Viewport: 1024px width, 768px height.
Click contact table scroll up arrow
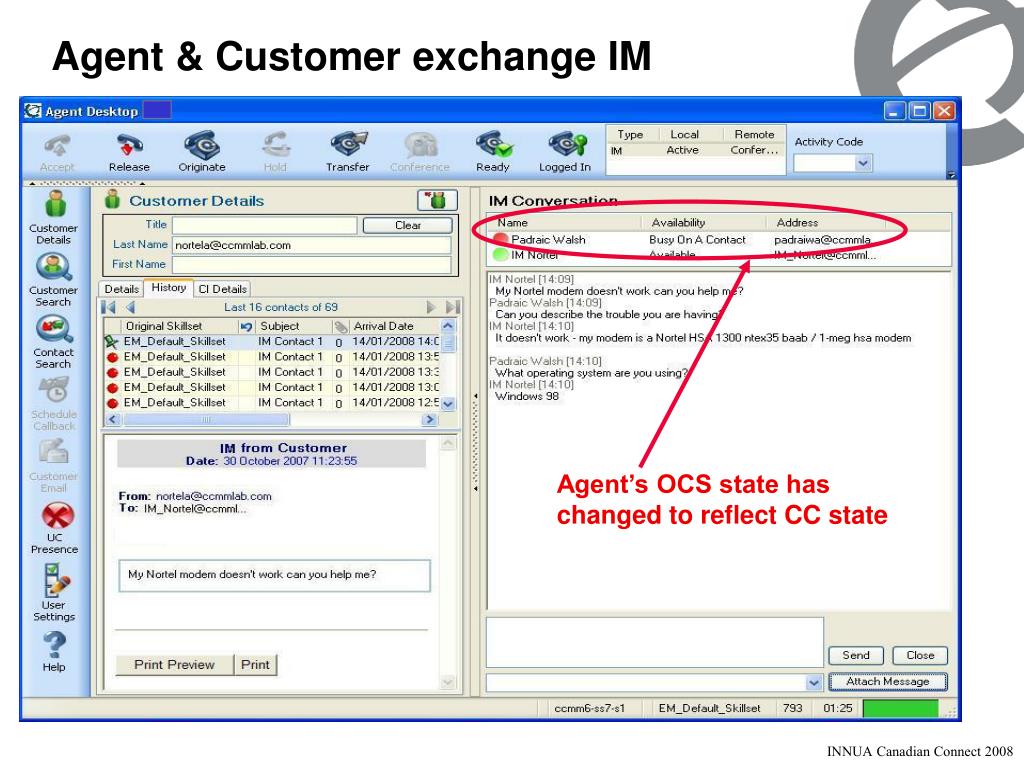pyautogui.click(x=448, y=325)
